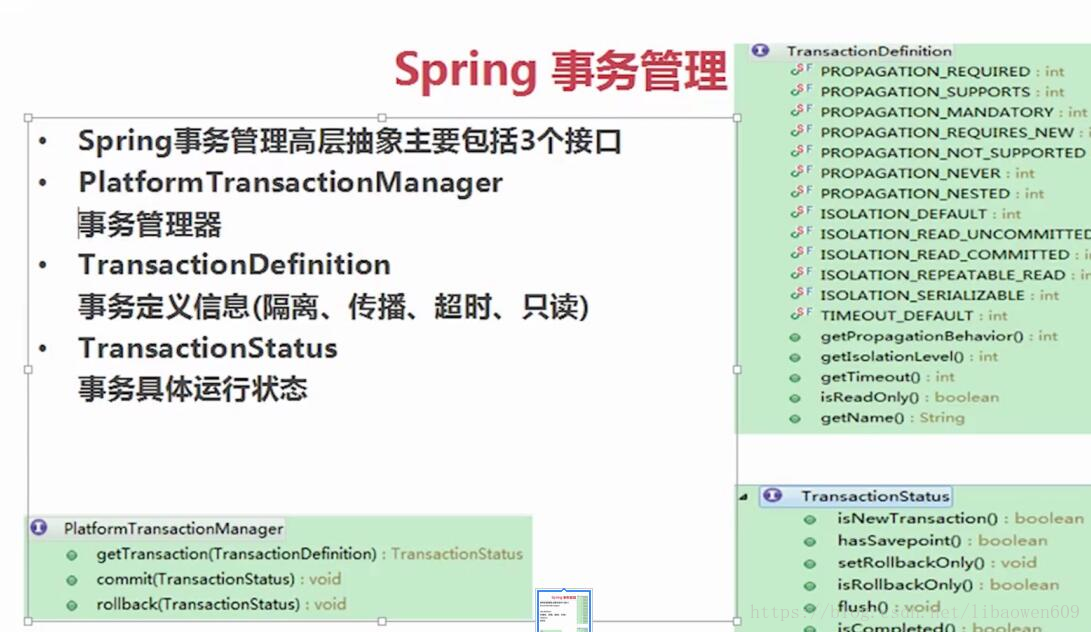Select the getTransaction method icon
1091x632 pixels.
coord(72,555)
